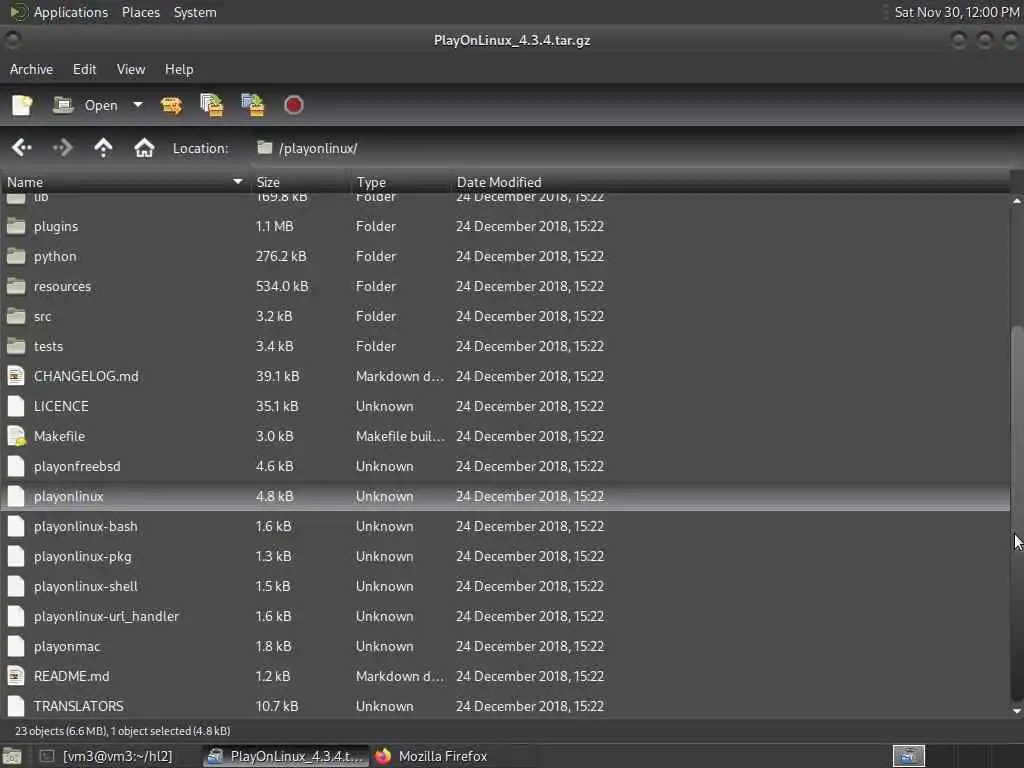Sort by the Name column header

(125, 182)
